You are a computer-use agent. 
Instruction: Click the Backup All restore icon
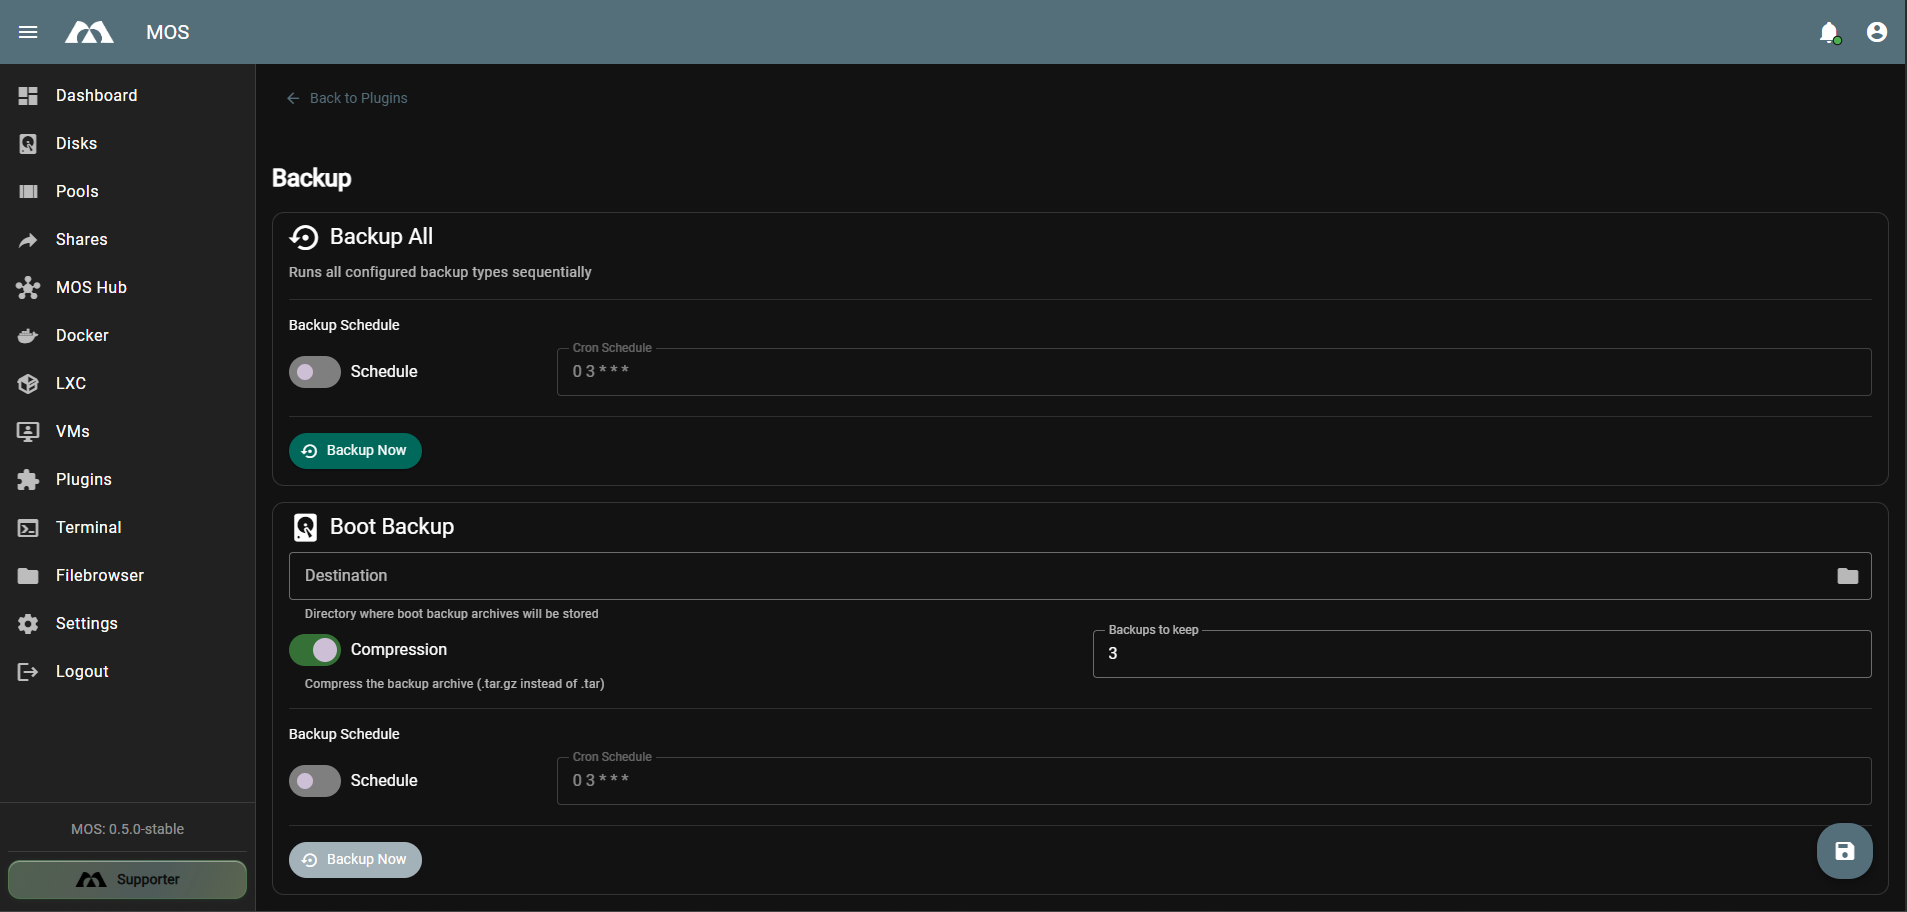tap(304, 237)
